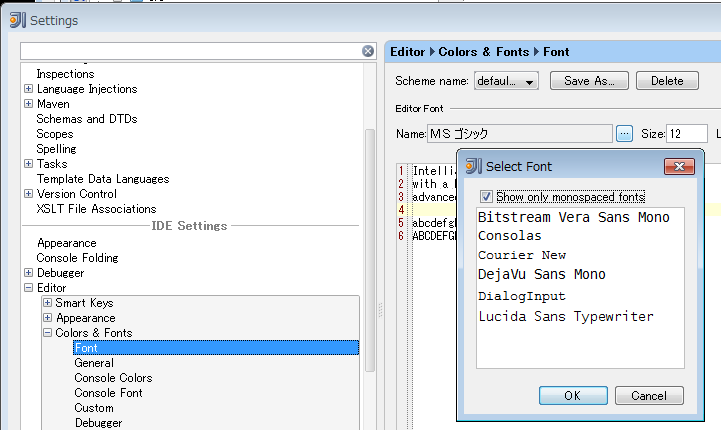Viewport: 721px width, 430px height.
Task: Clear the settings search field
Action: (367, 51)
